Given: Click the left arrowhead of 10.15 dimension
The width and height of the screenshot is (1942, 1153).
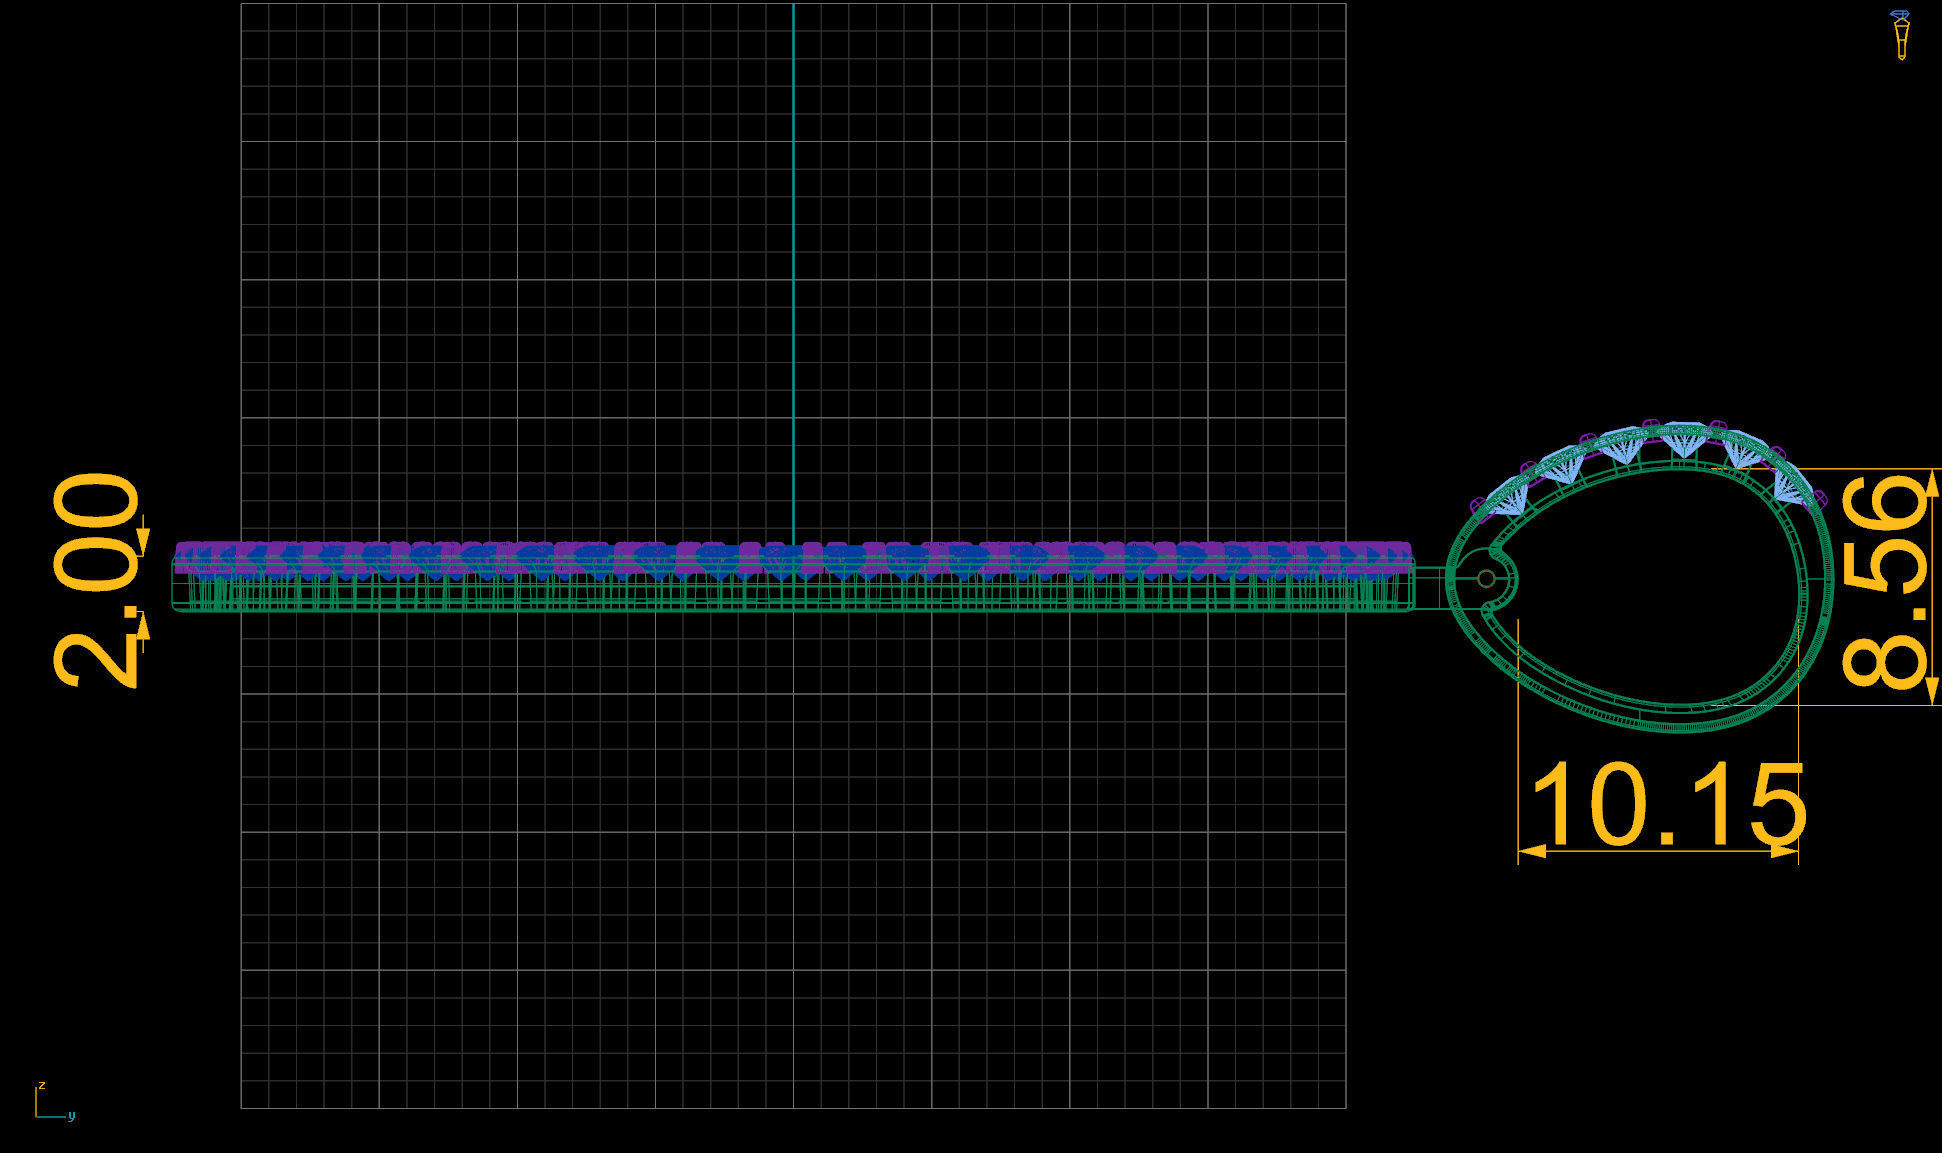Looking at the screenshot, I should coord(1531,852).
